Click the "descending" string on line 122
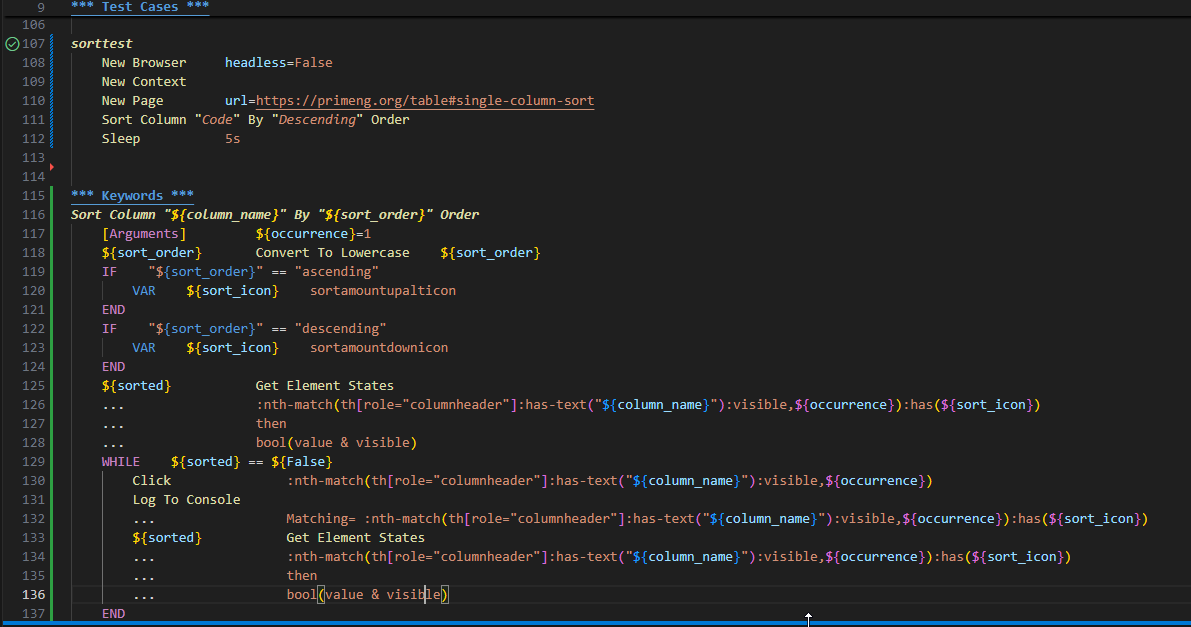This screenshot has height=627, width=1191. pos(340,329)
